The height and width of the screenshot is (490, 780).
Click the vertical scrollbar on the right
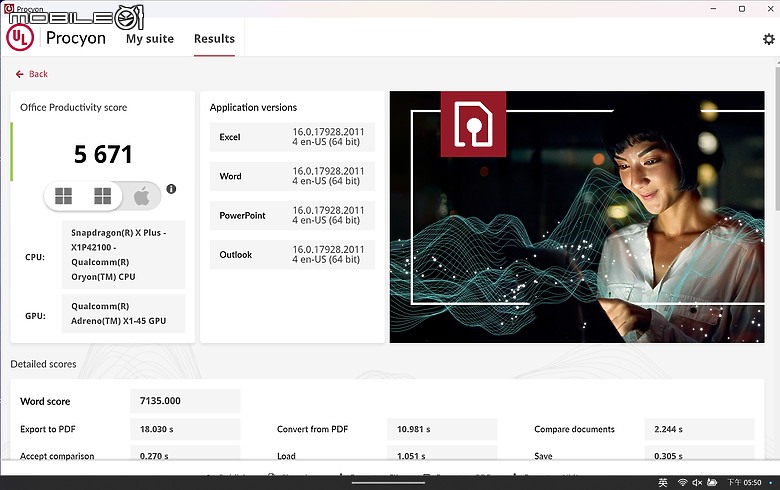(777, 139)
